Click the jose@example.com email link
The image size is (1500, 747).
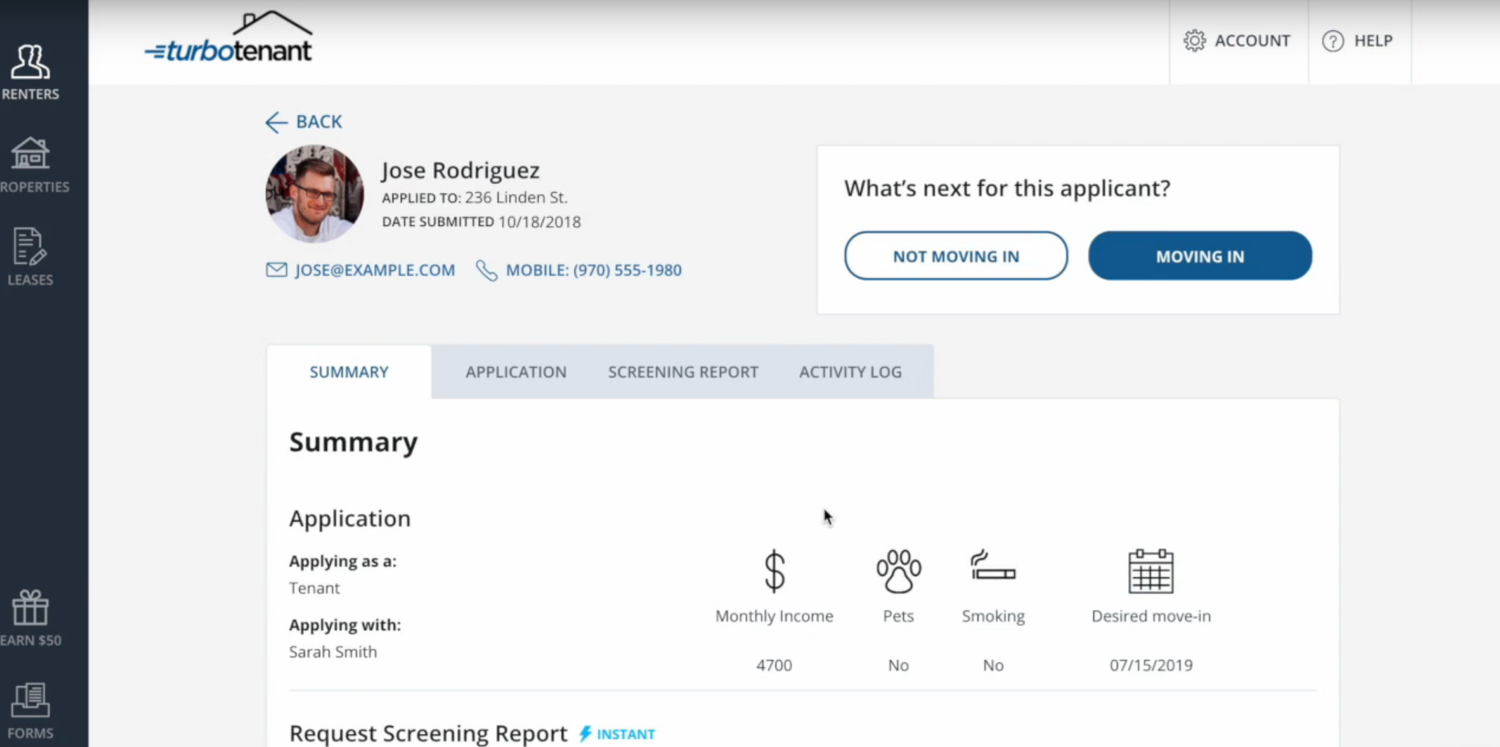coord(374,270)
